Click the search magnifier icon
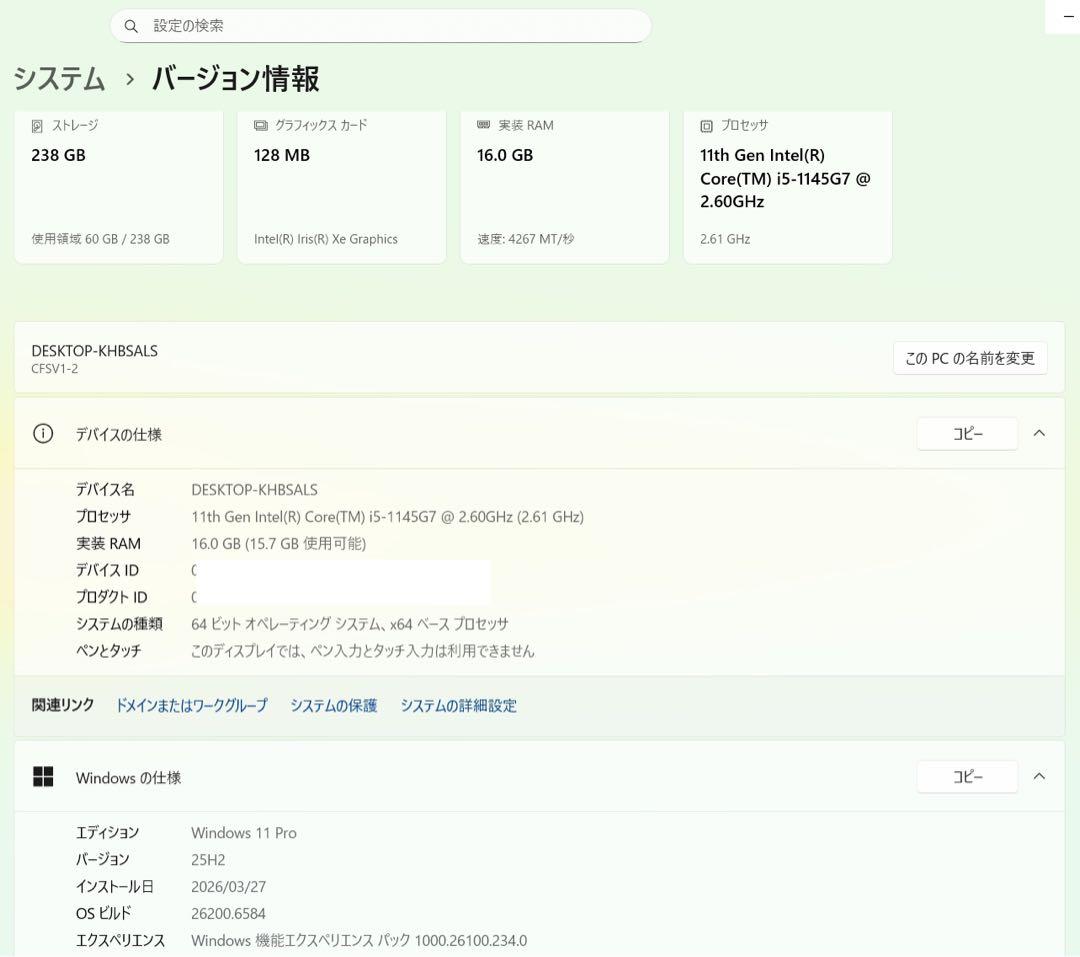This screenshot has height=957, width=1080. pos(131,26)
